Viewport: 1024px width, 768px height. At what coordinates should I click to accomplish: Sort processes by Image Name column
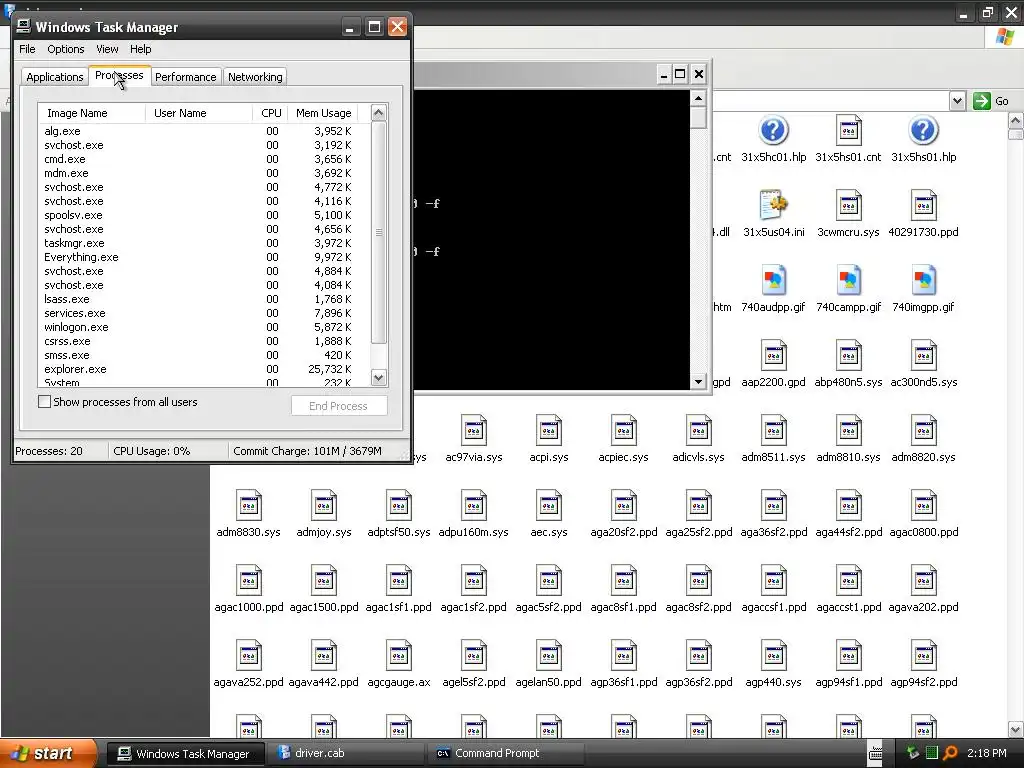coord(92,113)
